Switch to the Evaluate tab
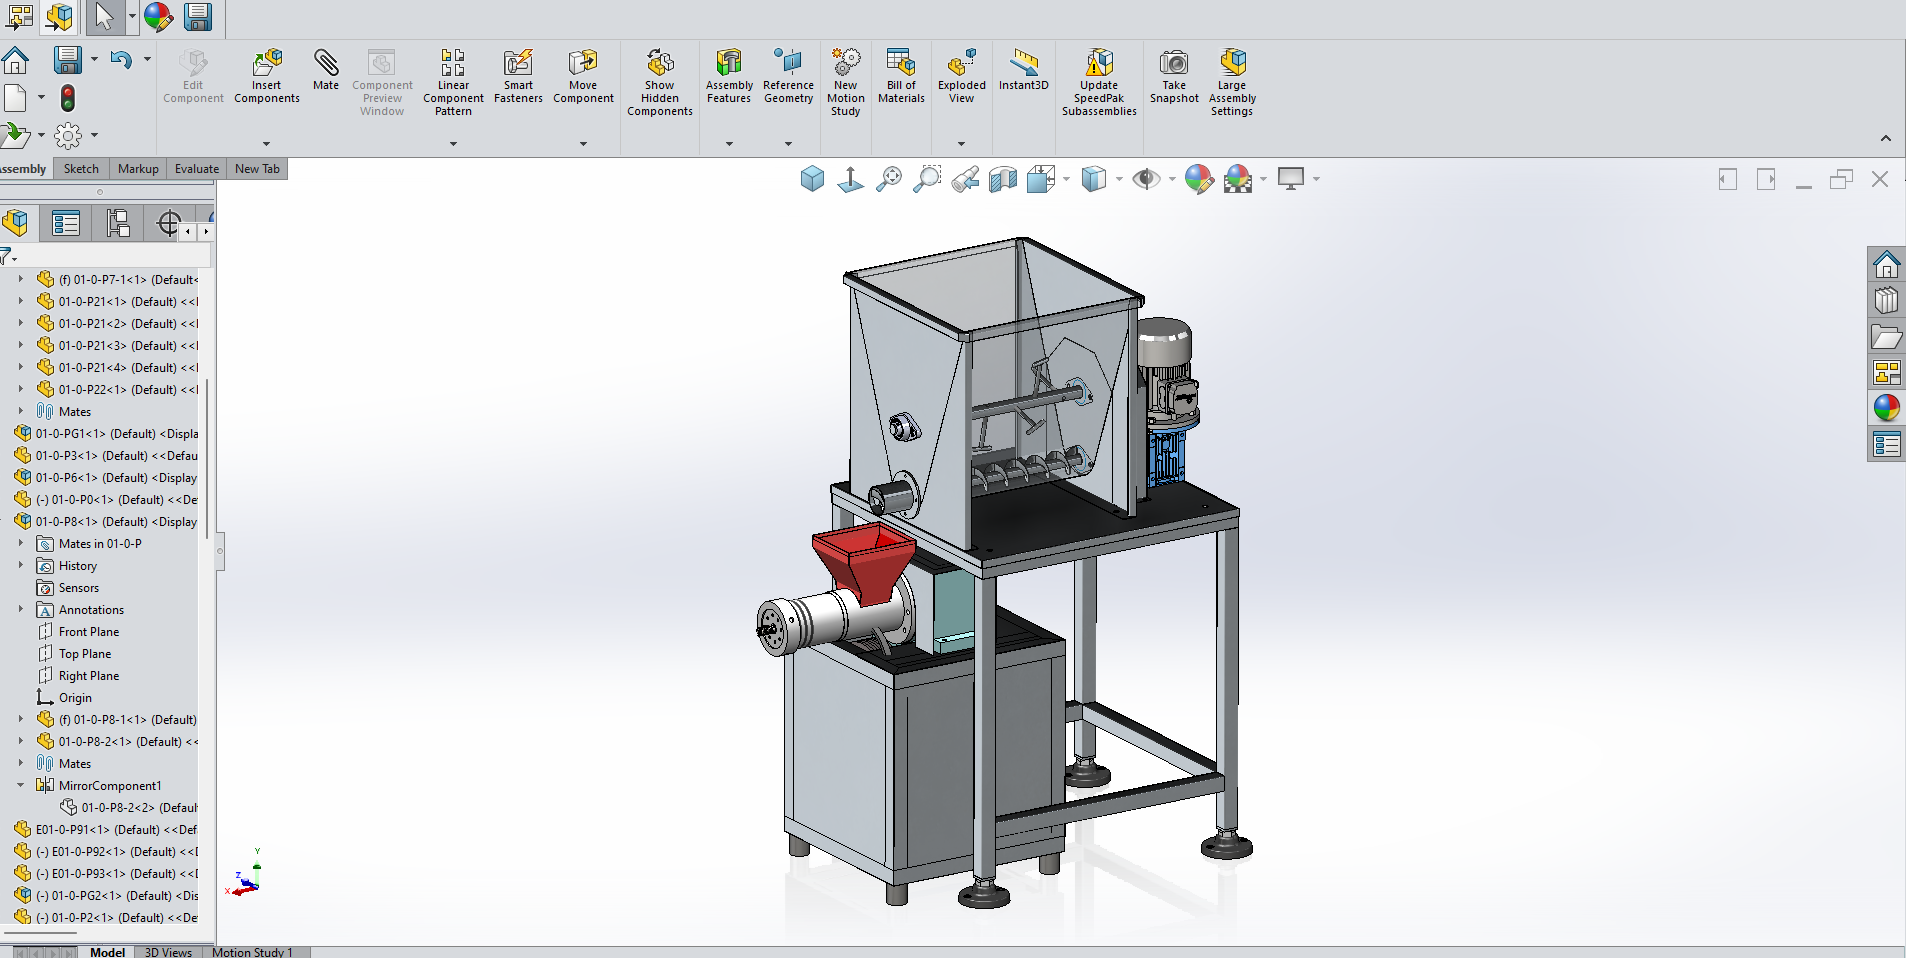Viewport: 1906px width, 958px height. pos(197,169)
